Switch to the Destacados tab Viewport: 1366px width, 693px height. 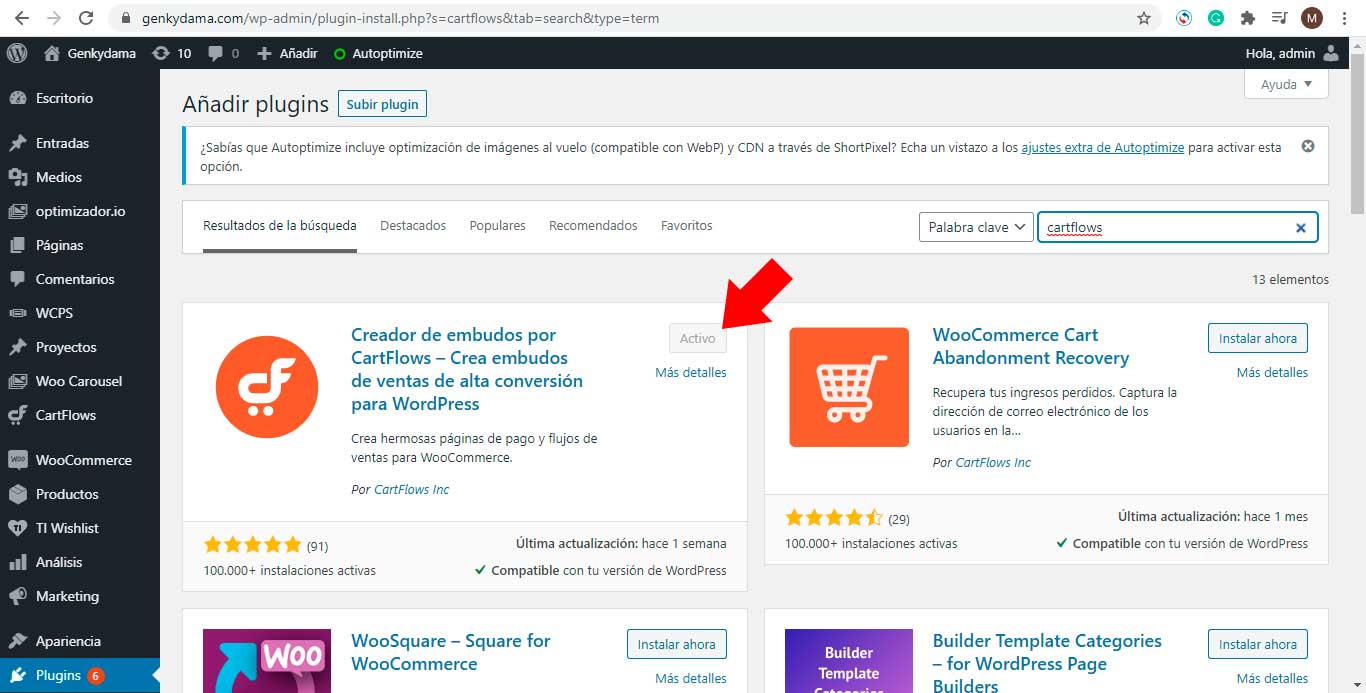[x=413, y=226]
